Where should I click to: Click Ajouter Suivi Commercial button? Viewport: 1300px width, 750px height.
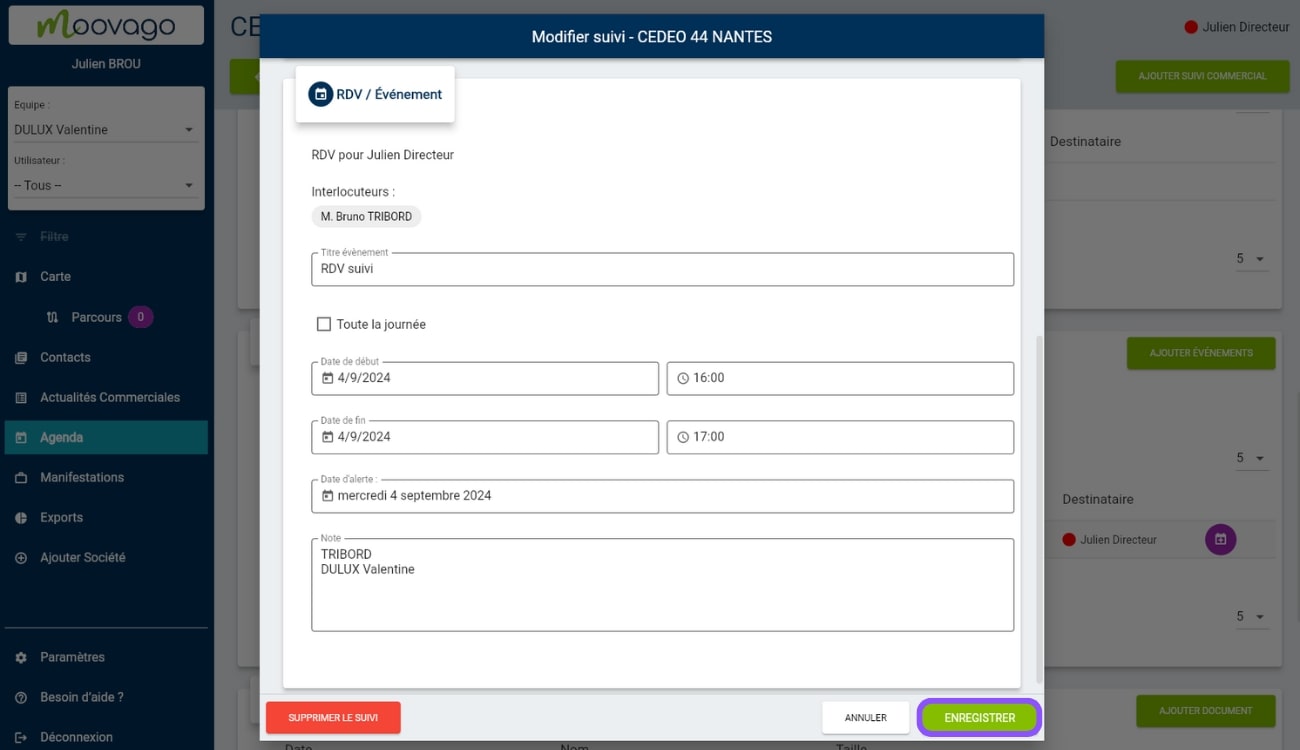[x=1202, y=76]
